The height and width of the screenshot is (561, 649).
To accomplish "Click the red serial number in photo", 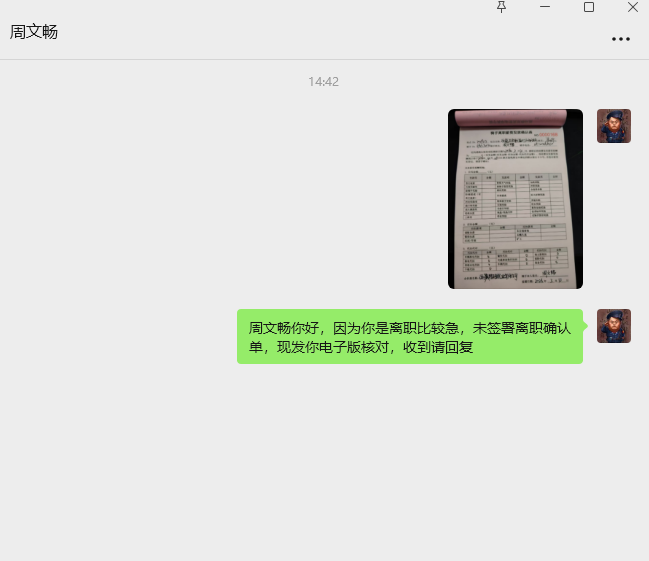I will [547, 135].
